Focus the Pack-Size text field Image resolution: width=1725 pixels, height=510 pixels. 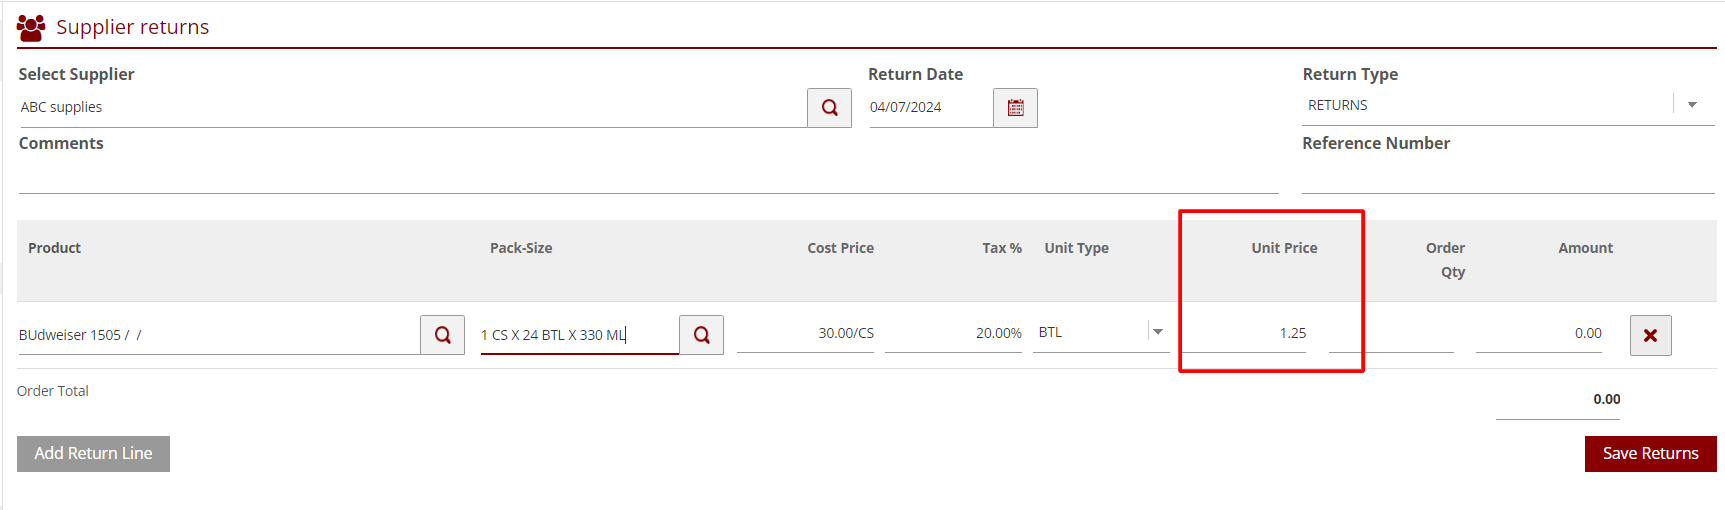click(578, 335)
